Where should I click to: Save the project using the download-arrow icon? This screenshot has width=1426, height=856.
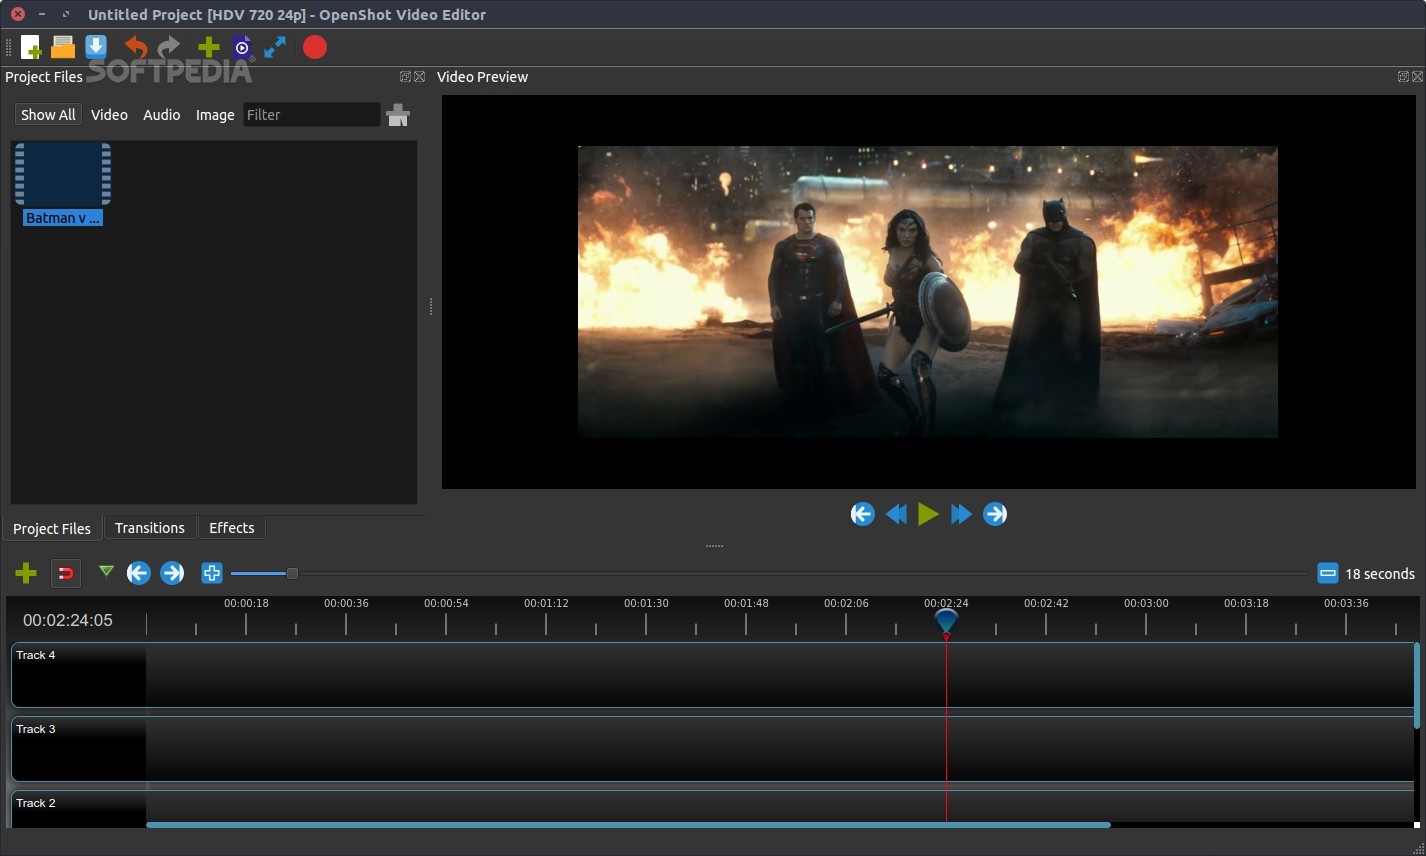96,47
